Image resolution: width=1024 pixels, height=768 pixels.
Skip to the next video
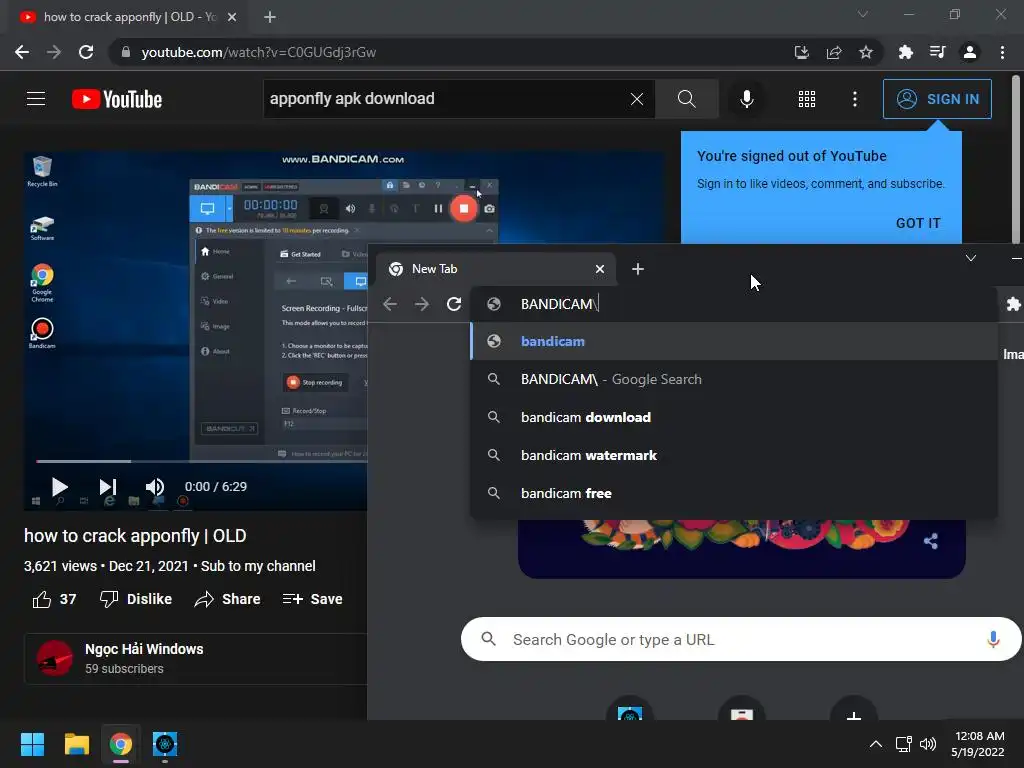pos(108,487)
